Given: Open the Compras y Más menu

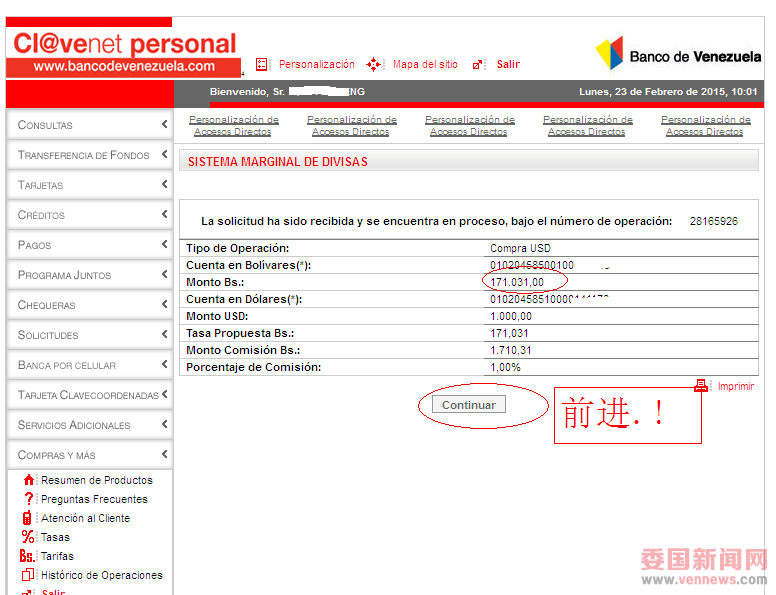Looking at the screenshot, I should [x=90, y=454].
